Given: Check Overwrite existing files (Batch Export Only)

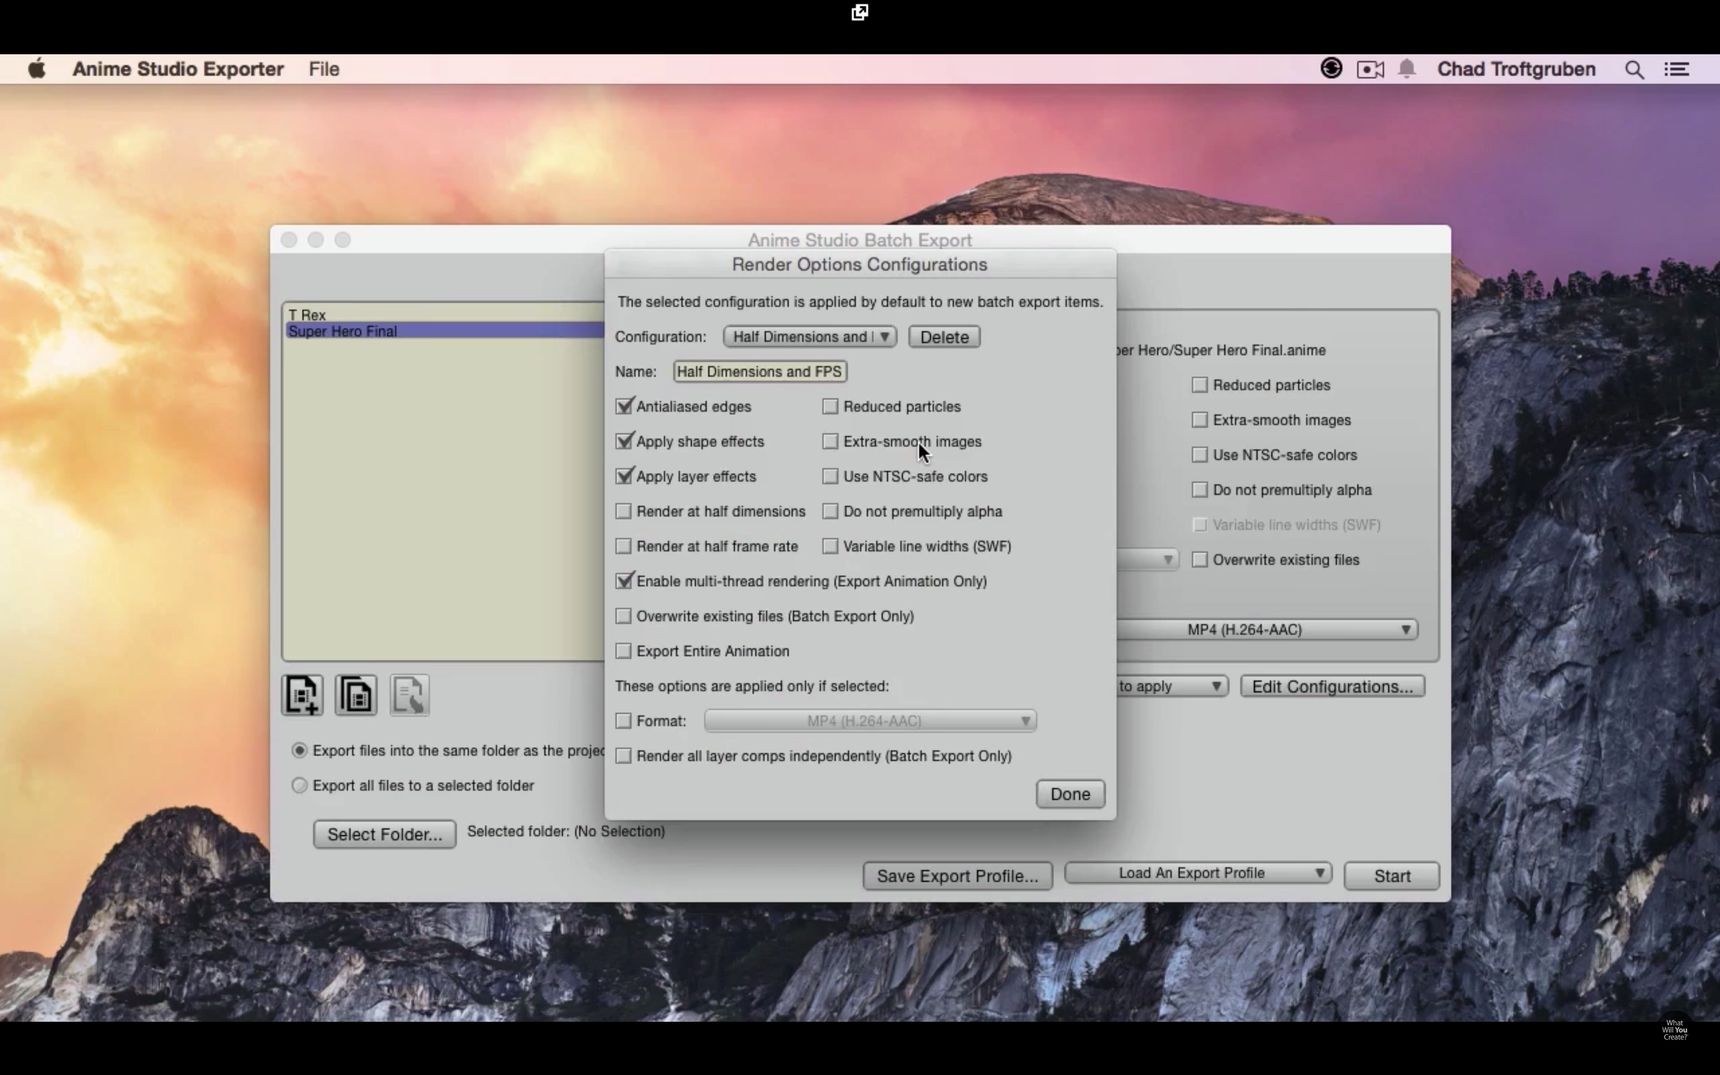Looking at the screenshot, I should pyautogui.click(x=624, y=616).
